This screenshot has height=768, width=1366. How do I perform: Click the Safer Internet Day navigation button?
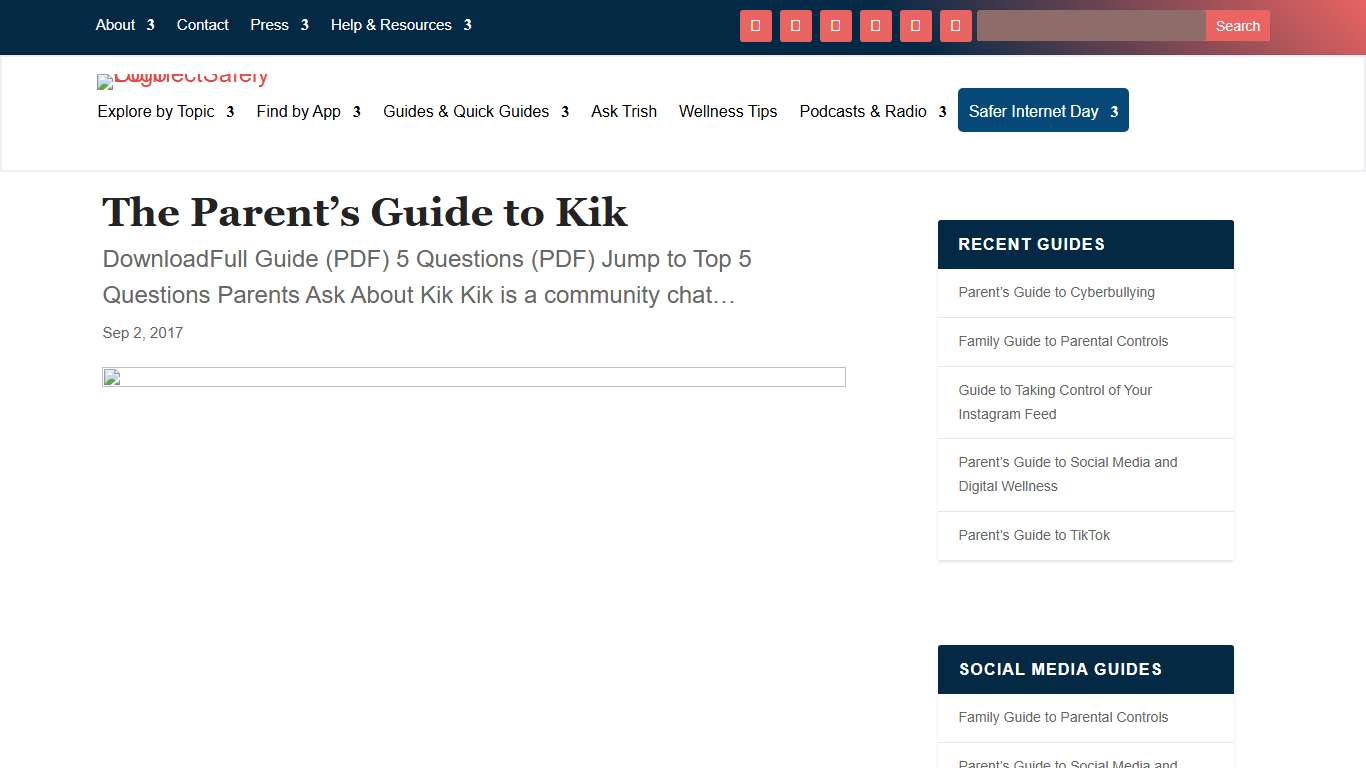(x=1043, y=110)
